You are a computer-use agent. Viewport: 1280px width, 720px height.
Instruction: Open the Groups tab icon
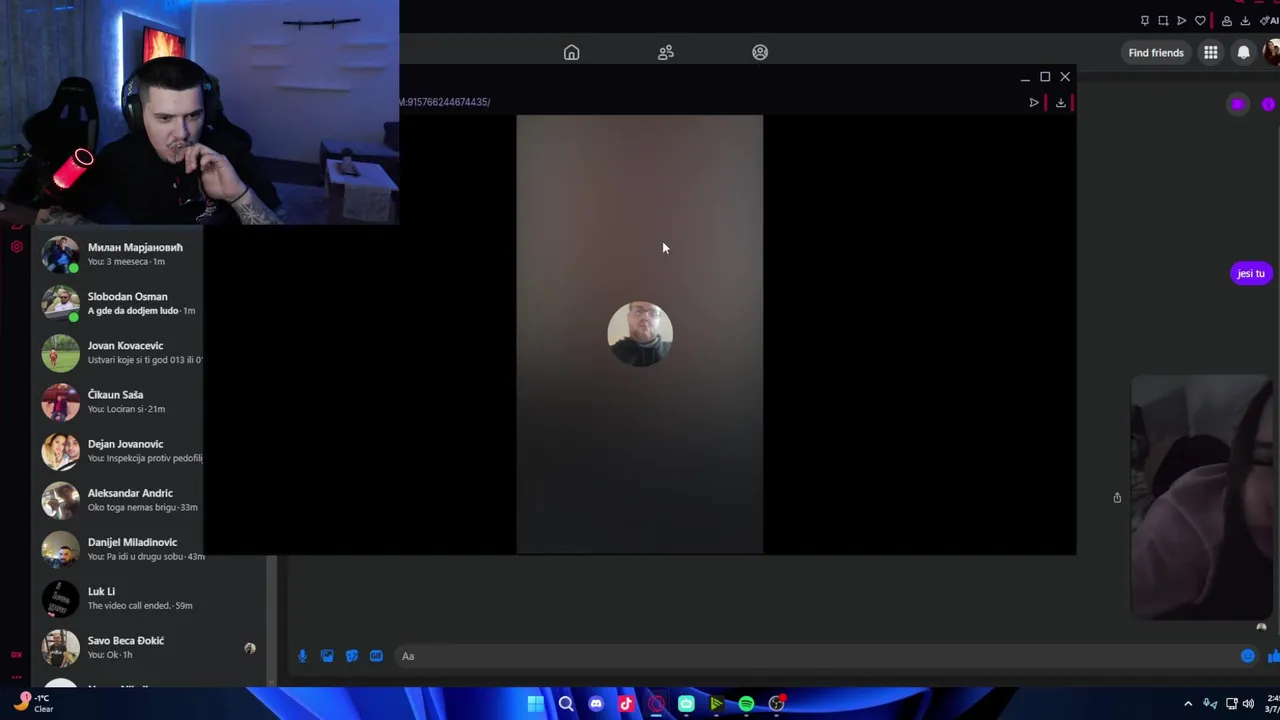point(760,52)
